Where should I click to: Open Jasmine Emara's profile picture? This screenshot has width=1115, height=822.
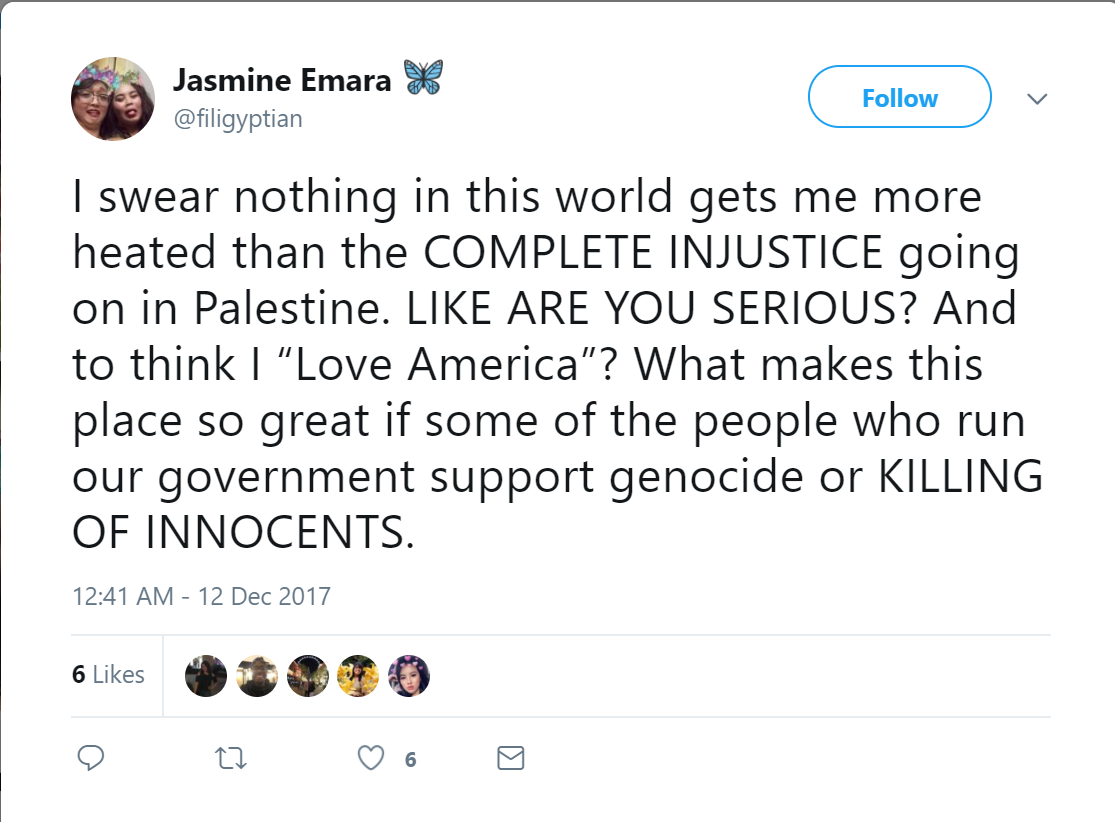[x=113, y=98]
